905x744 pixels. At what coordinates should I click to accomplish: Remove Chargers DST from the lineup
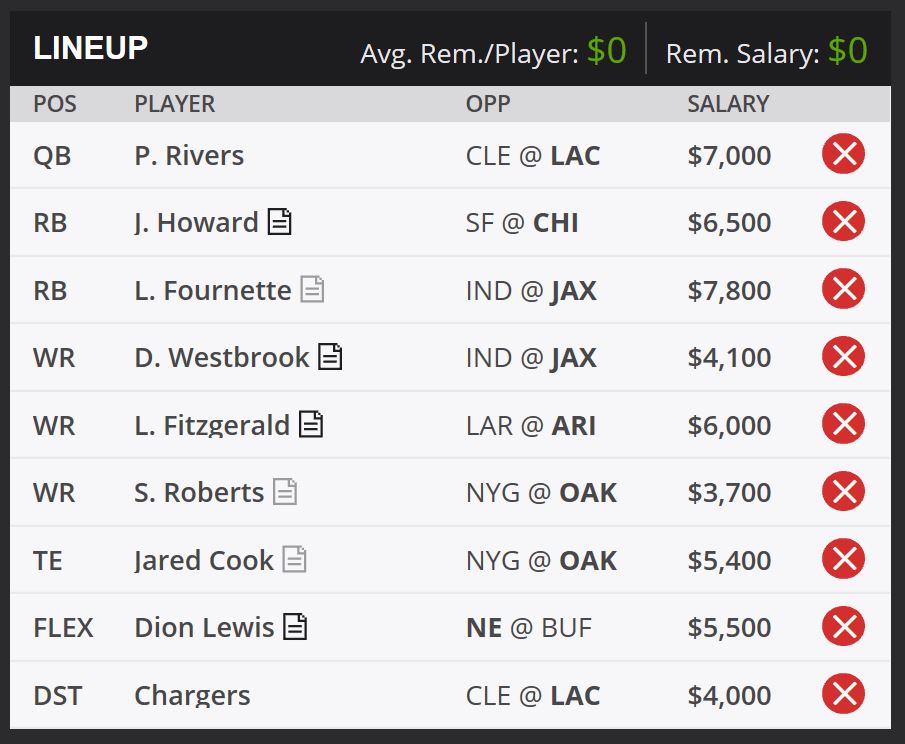click(x=843, y=694)
